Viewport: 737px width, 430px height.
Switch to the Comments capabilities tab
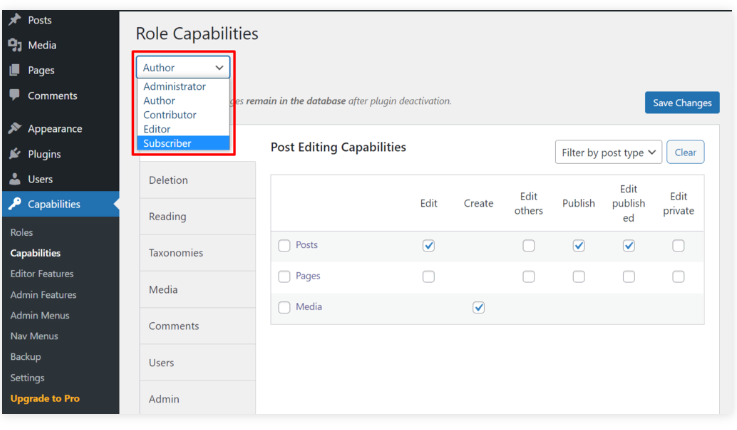pos(197,326)
